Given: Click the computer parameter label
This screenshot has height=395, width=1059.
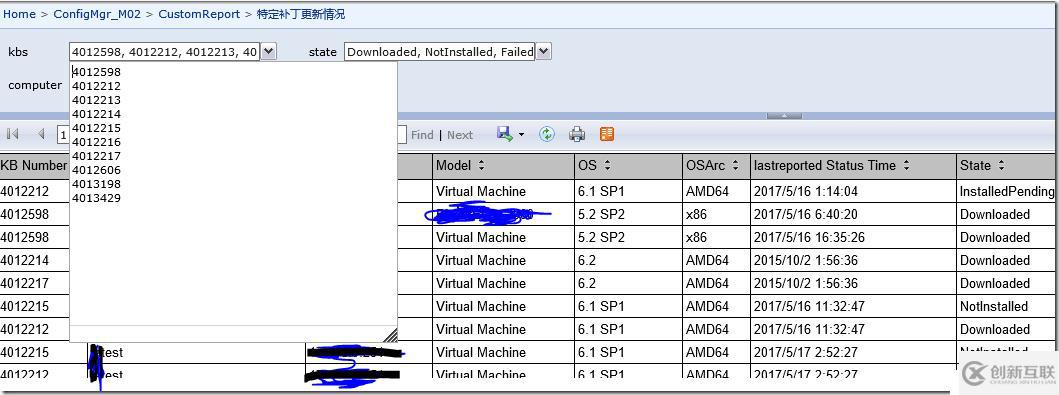Looking at the screenshot, I should point(35,85).
